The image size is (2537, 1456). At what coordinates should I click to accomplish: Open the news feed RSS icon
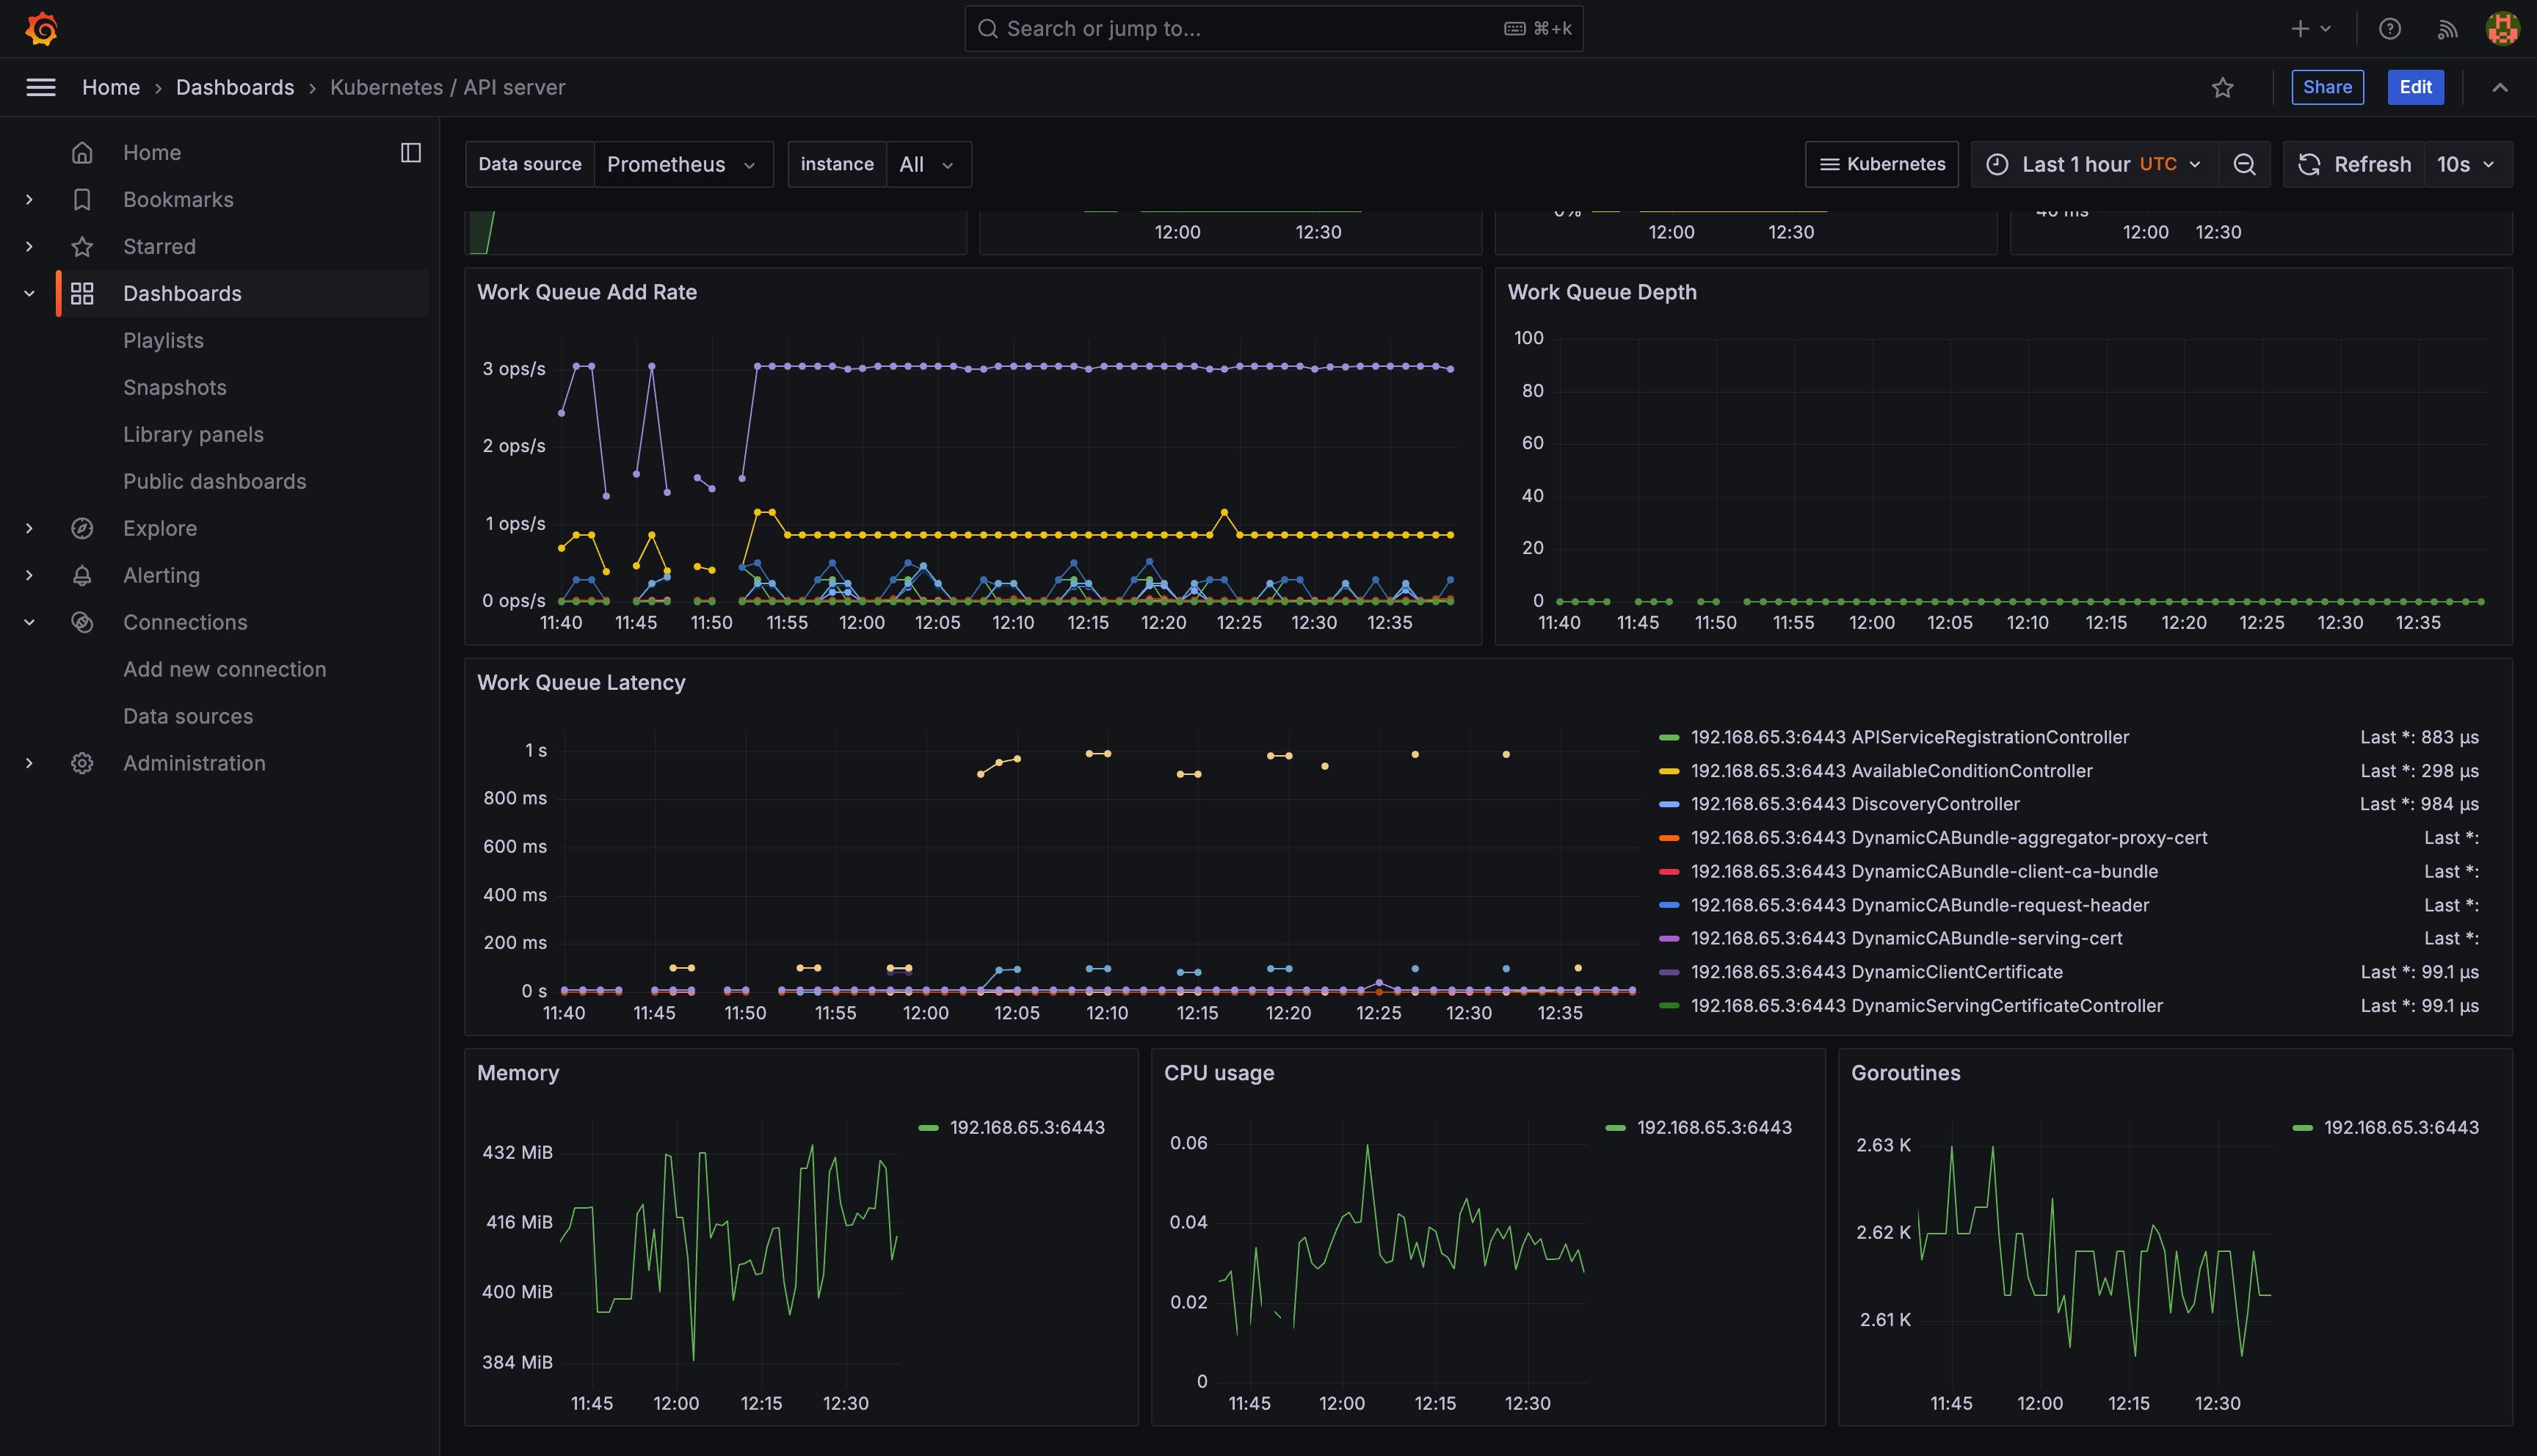[2446, 28]
